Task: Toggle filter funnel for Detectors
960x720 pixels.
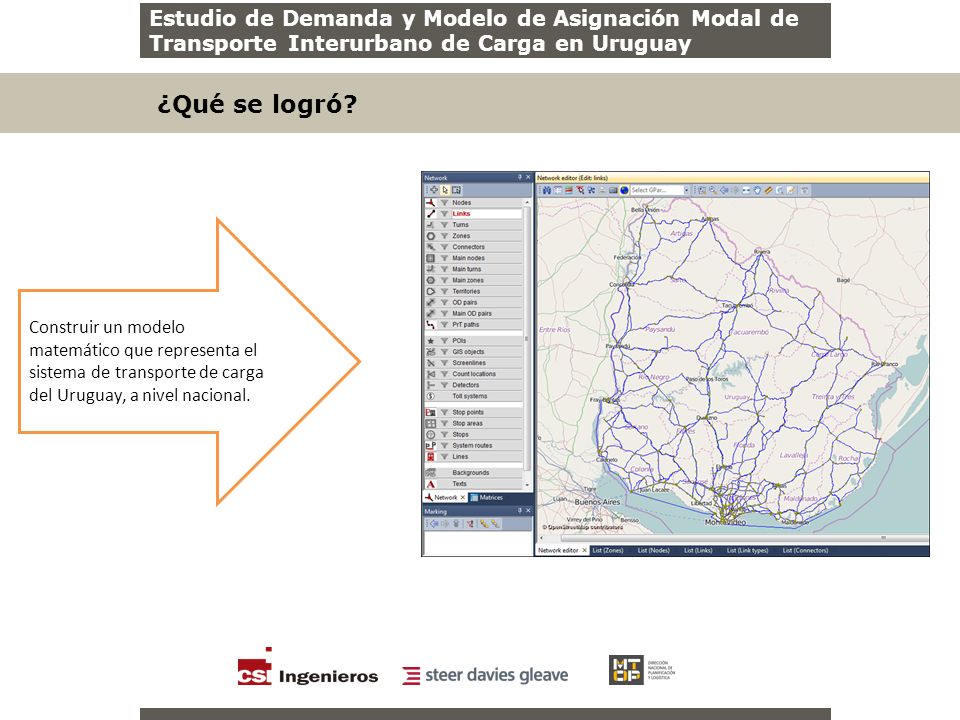Action: pyautogui.click(x=444, y=385)
